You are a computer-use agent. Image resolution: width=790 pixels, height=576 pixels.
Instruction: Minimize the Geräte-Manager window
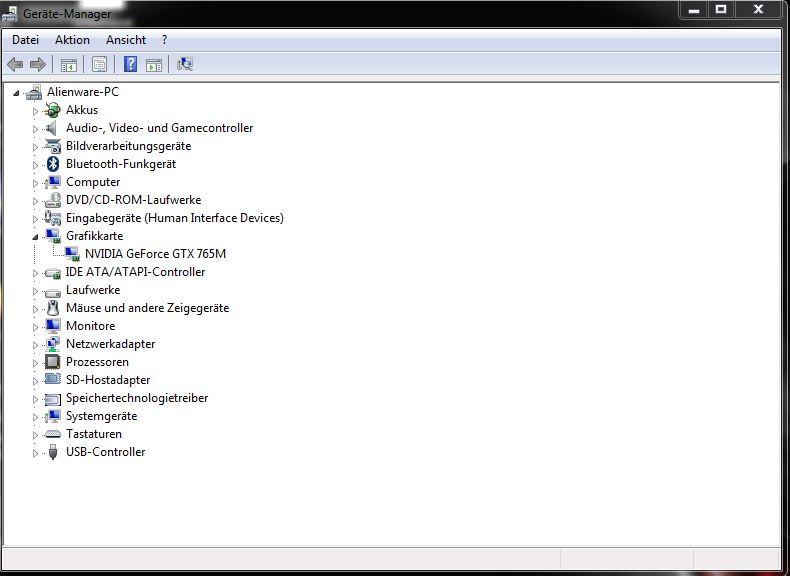[694, 9]
